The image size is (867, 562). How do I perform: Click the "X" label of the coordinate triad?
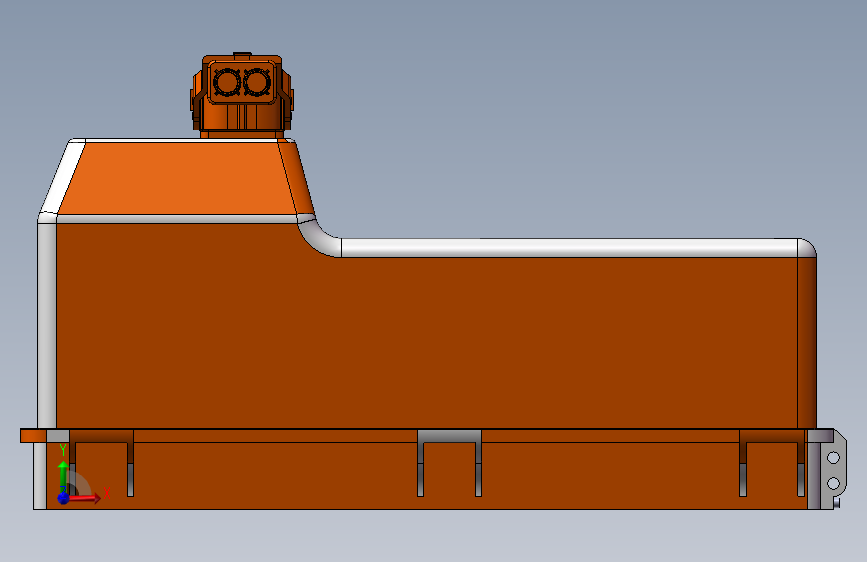(x=107, y=492)
